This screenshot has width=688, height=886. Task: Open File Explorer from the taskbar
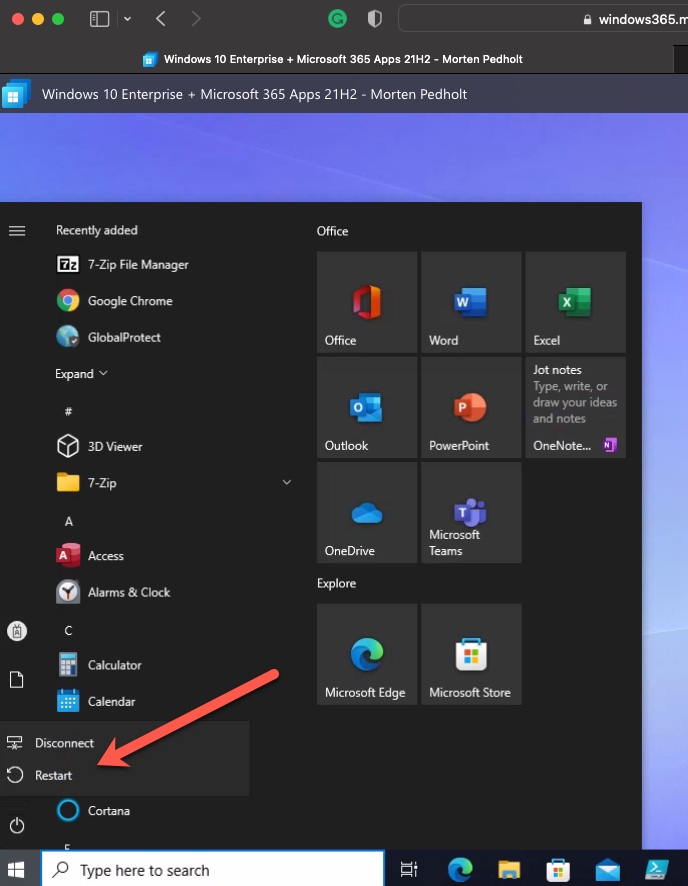509,870
